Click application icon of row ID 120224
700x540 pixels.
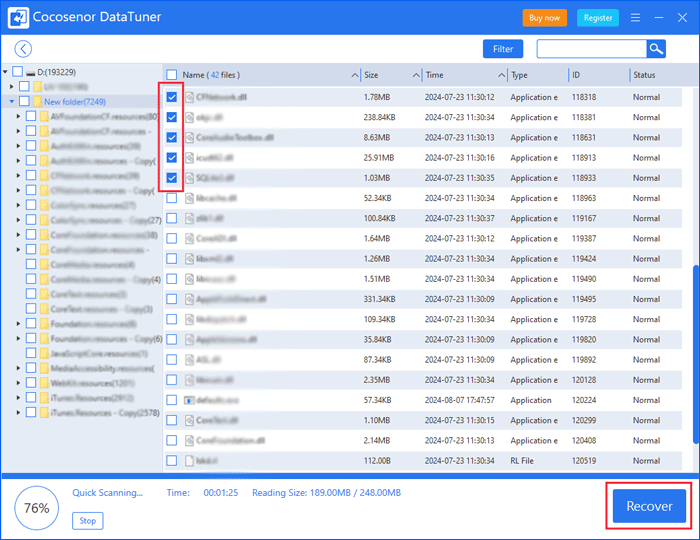pyautogui.click(x=189, y=400)
